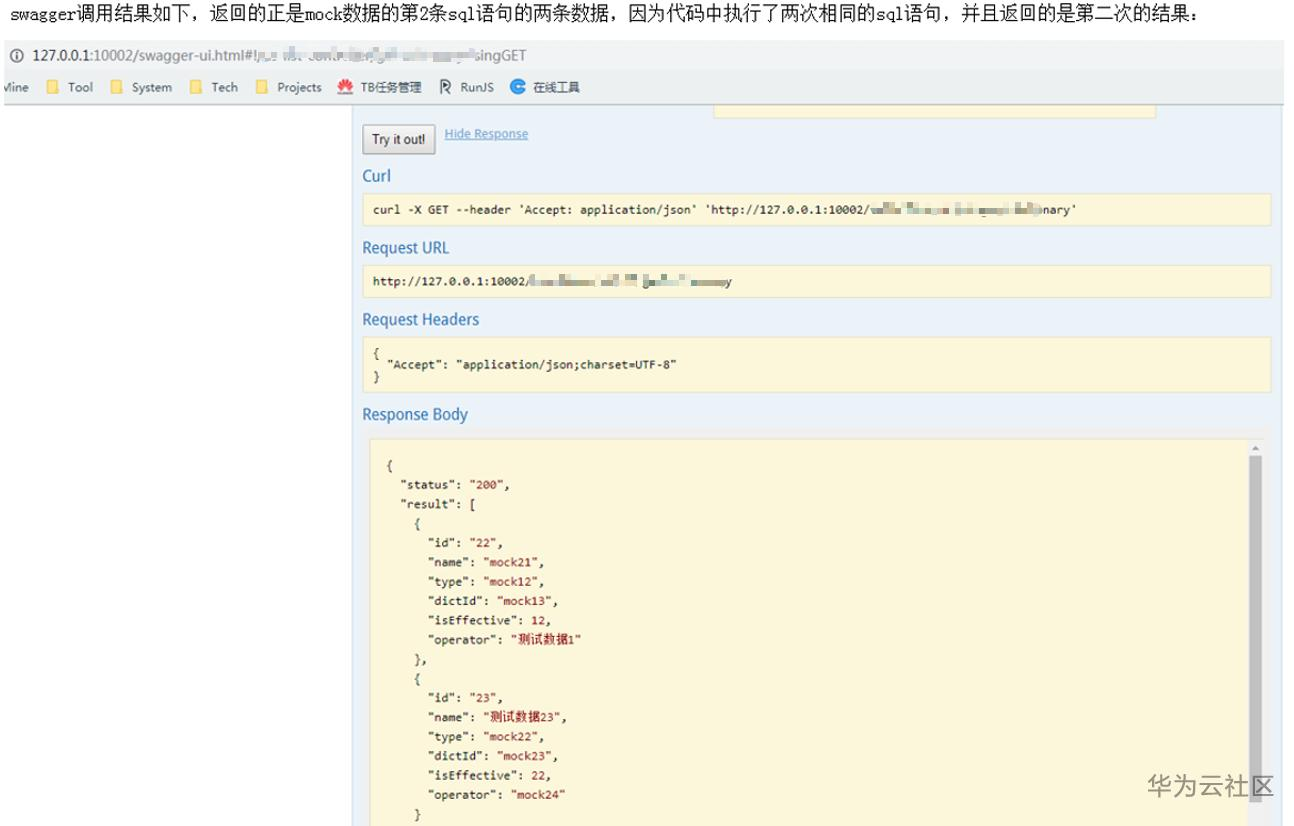Focus the browser address bar URL

coord(279,56)
